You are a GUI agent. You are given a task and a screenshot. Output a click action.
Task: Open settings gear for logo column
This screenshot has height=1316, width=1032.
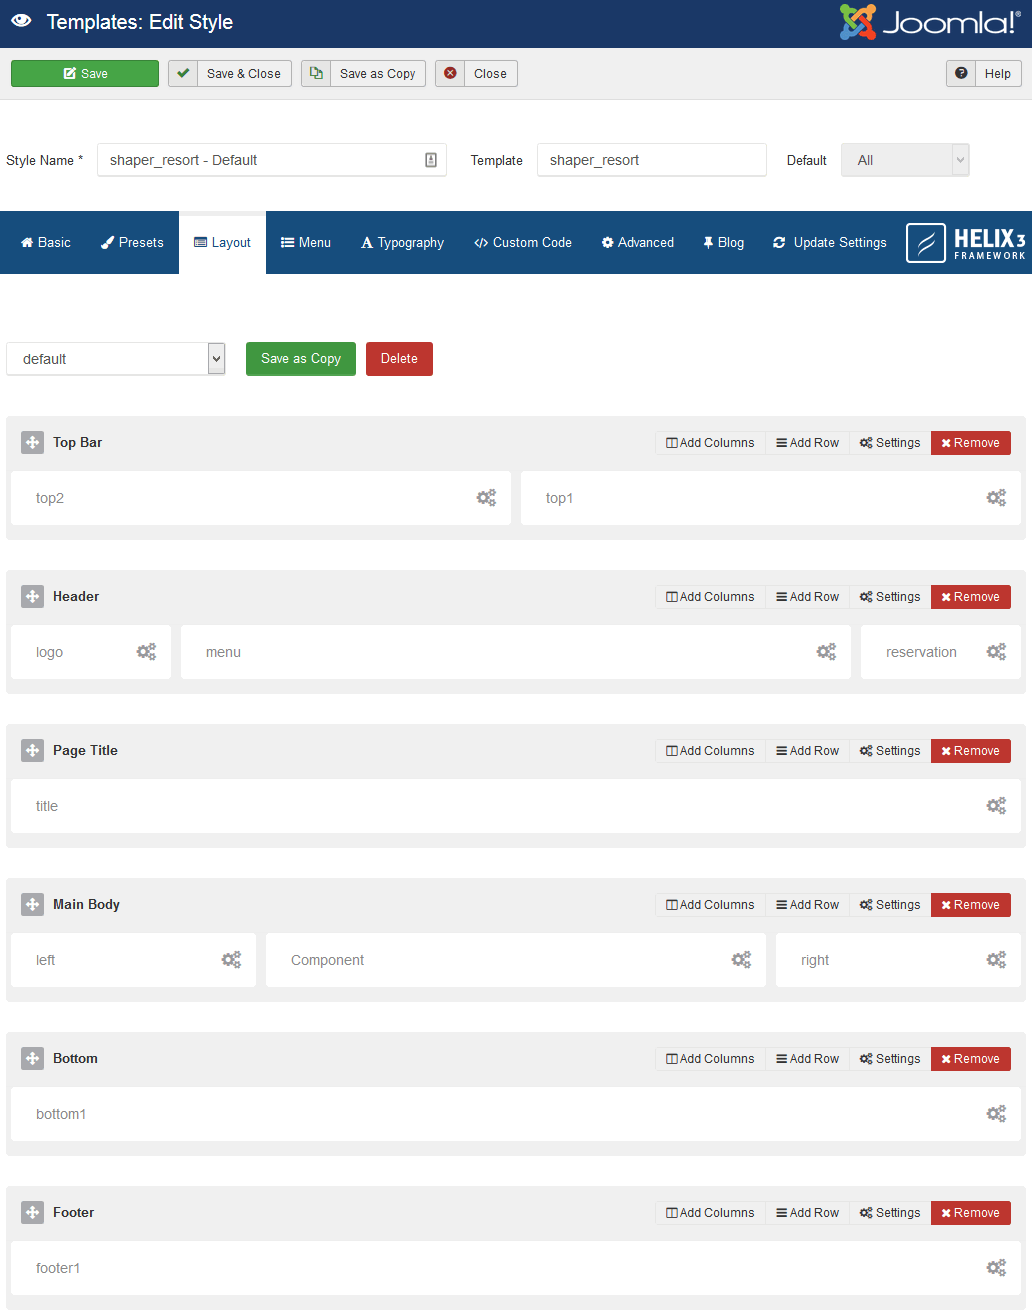tap(146, 652)
